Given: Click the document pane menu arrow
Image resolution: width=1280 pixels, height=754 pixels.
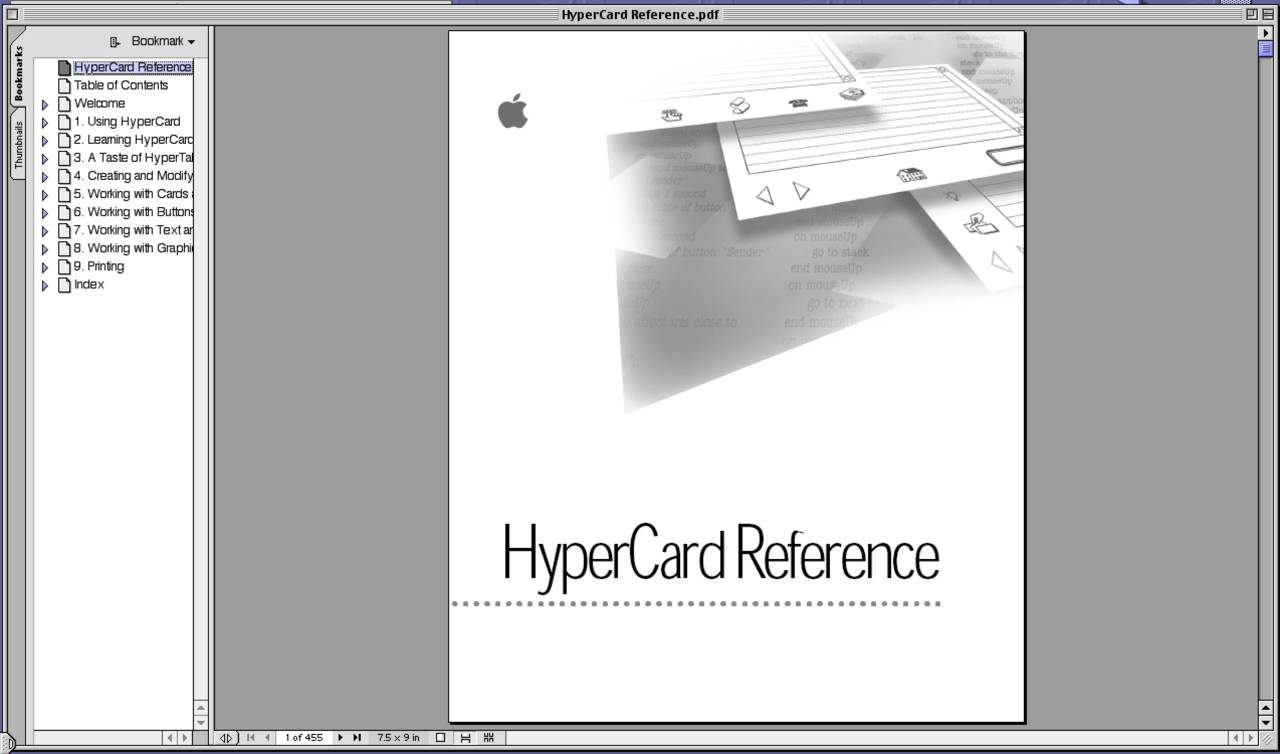Looking at the screenshot, I should [1265, 34].
